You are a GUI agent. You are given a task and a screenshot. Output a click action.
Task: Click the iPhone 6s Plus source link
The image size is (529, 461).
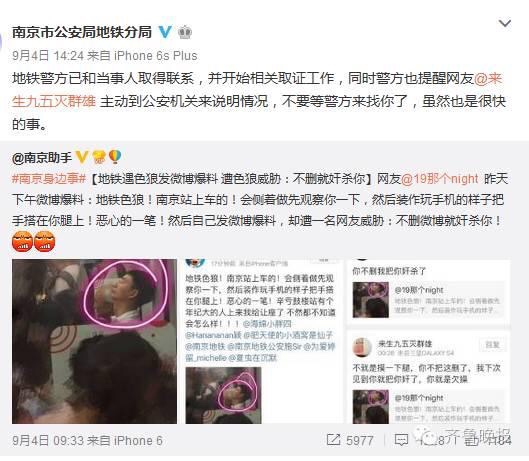156,55
